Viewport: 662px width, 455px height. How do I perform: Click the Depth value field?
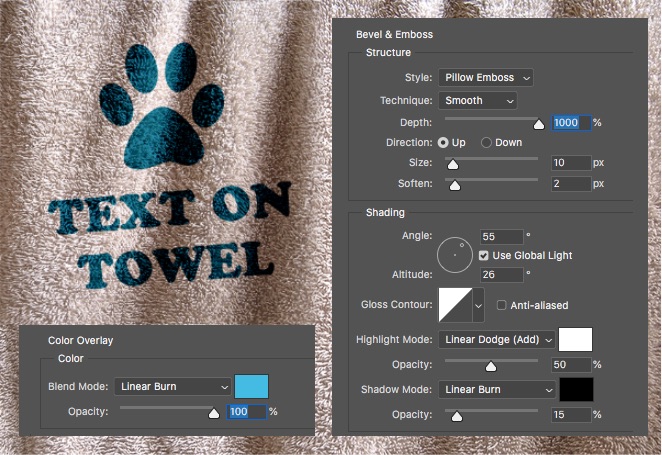pyautogui.click(x=570, y=122)
